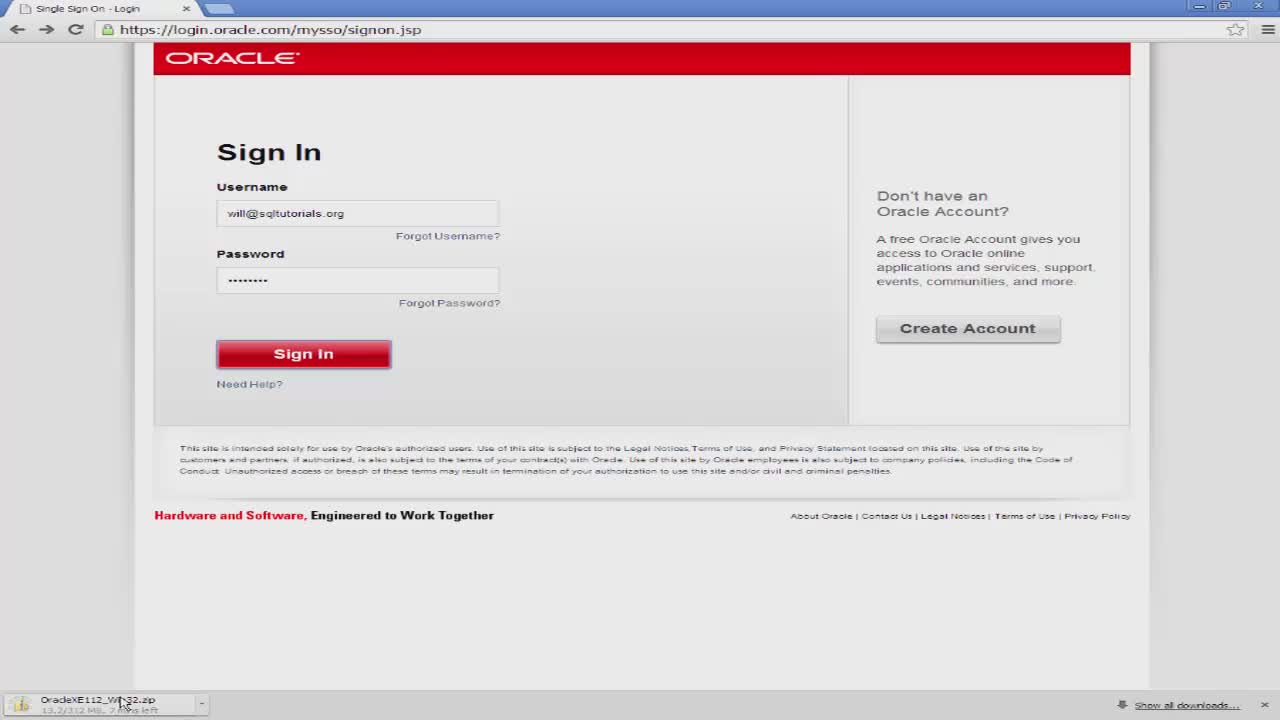Open the Need Help? link
This screenshot has height=720, width=1280.
[250, 384]
